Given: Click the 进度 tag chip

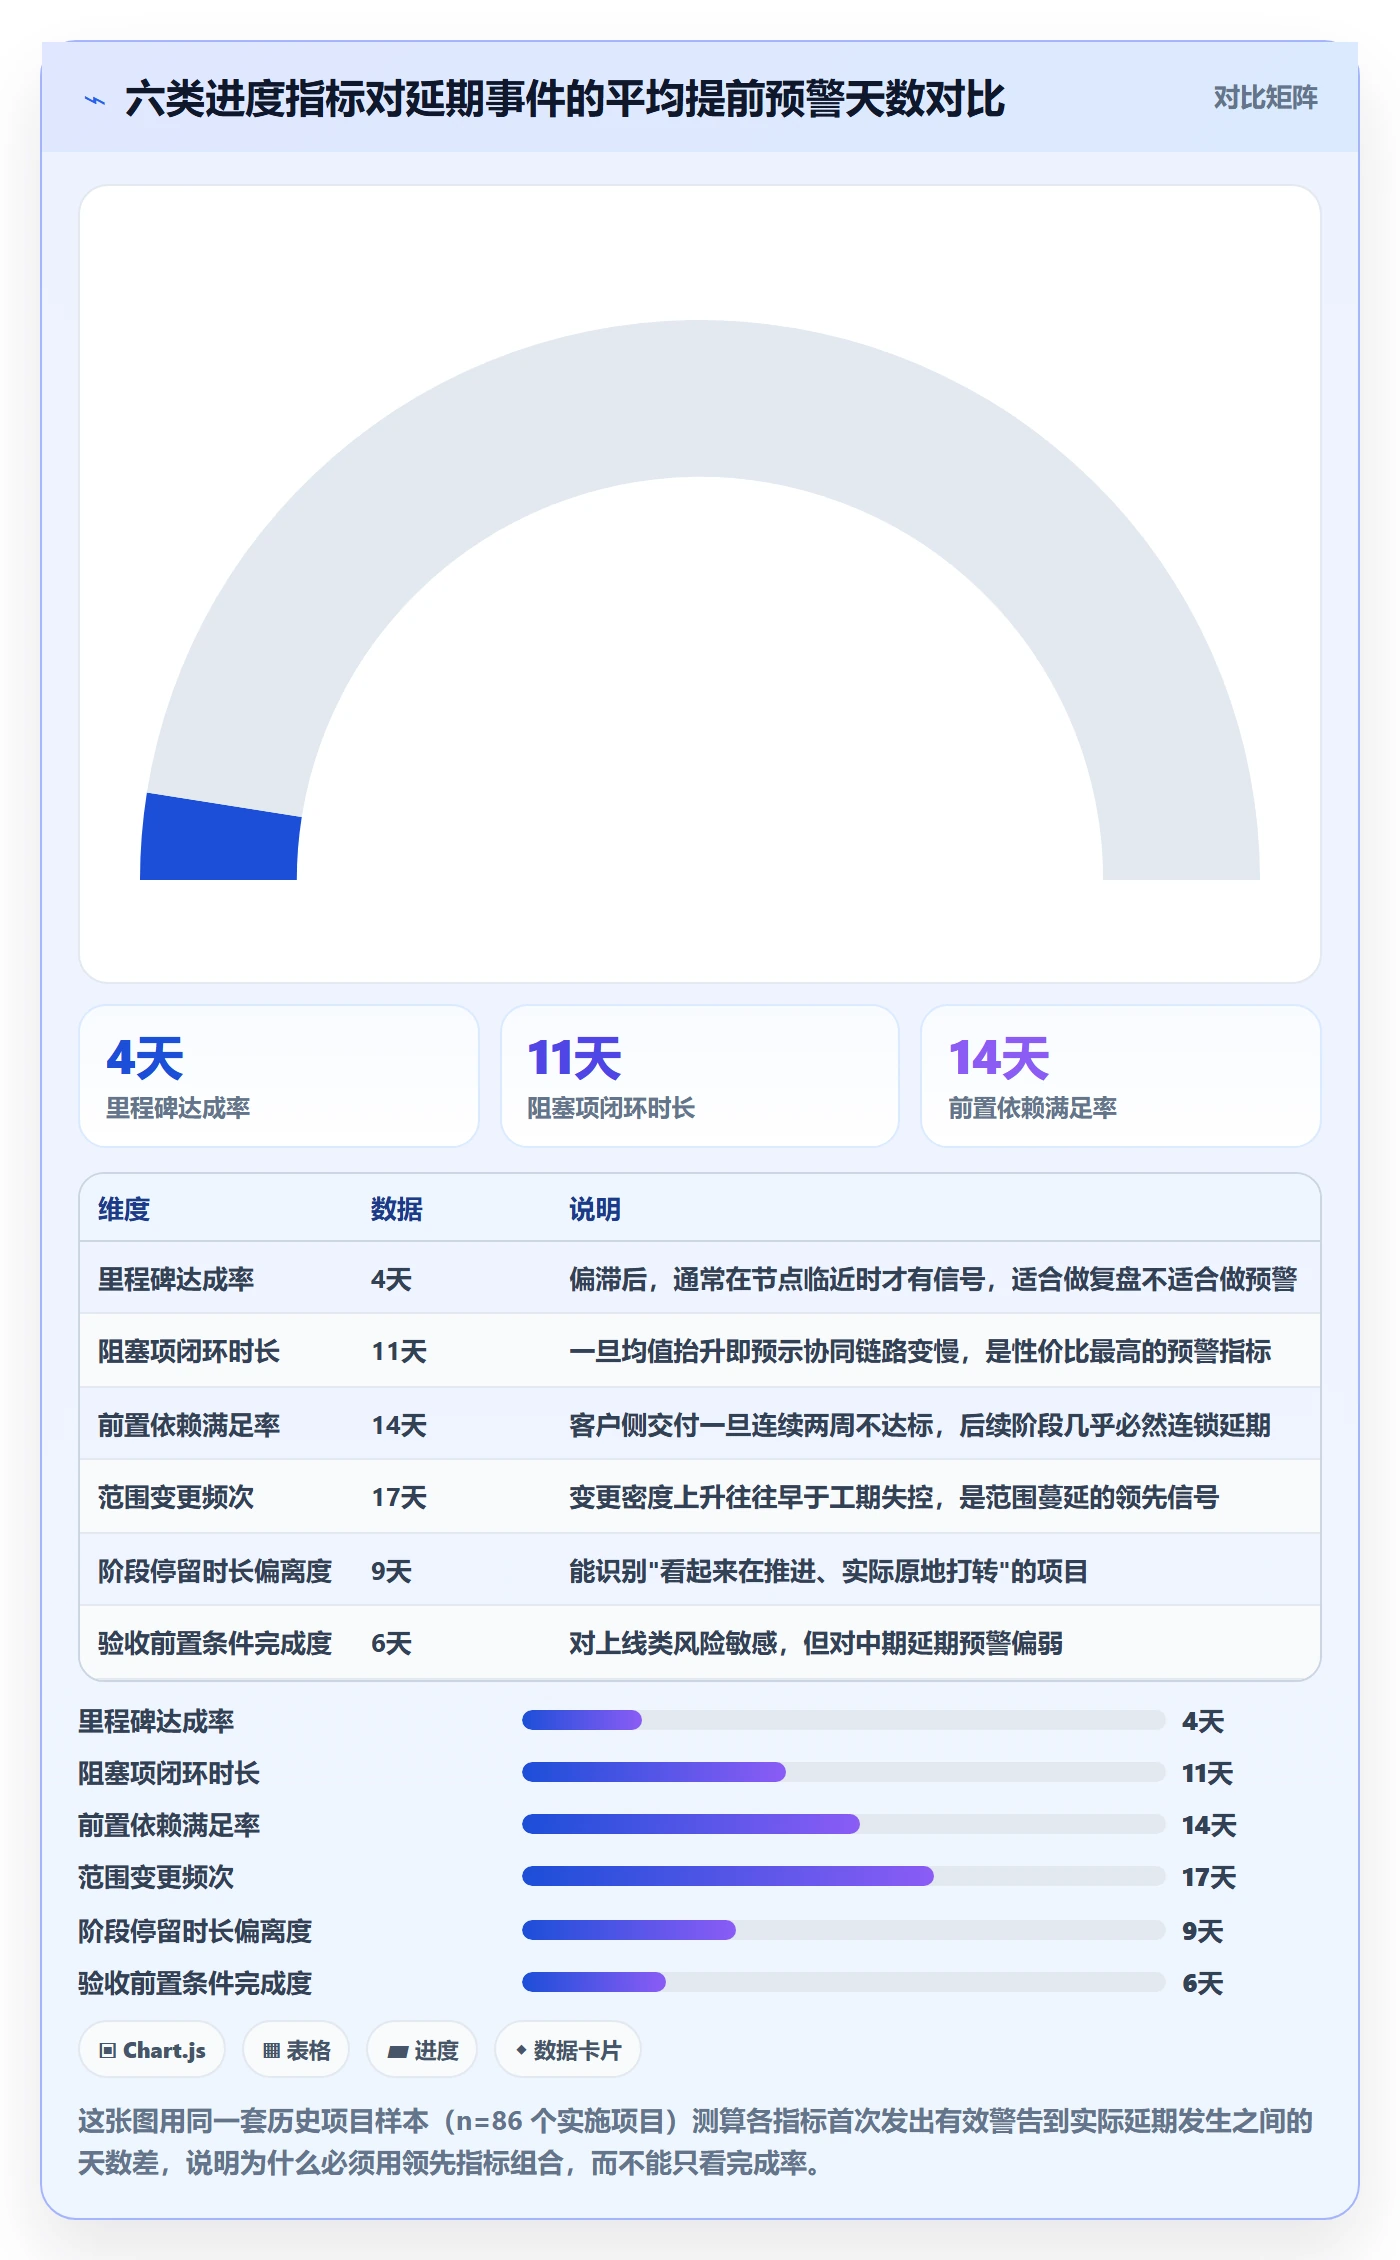Looking at the screenshot, I should (422, 2050).
